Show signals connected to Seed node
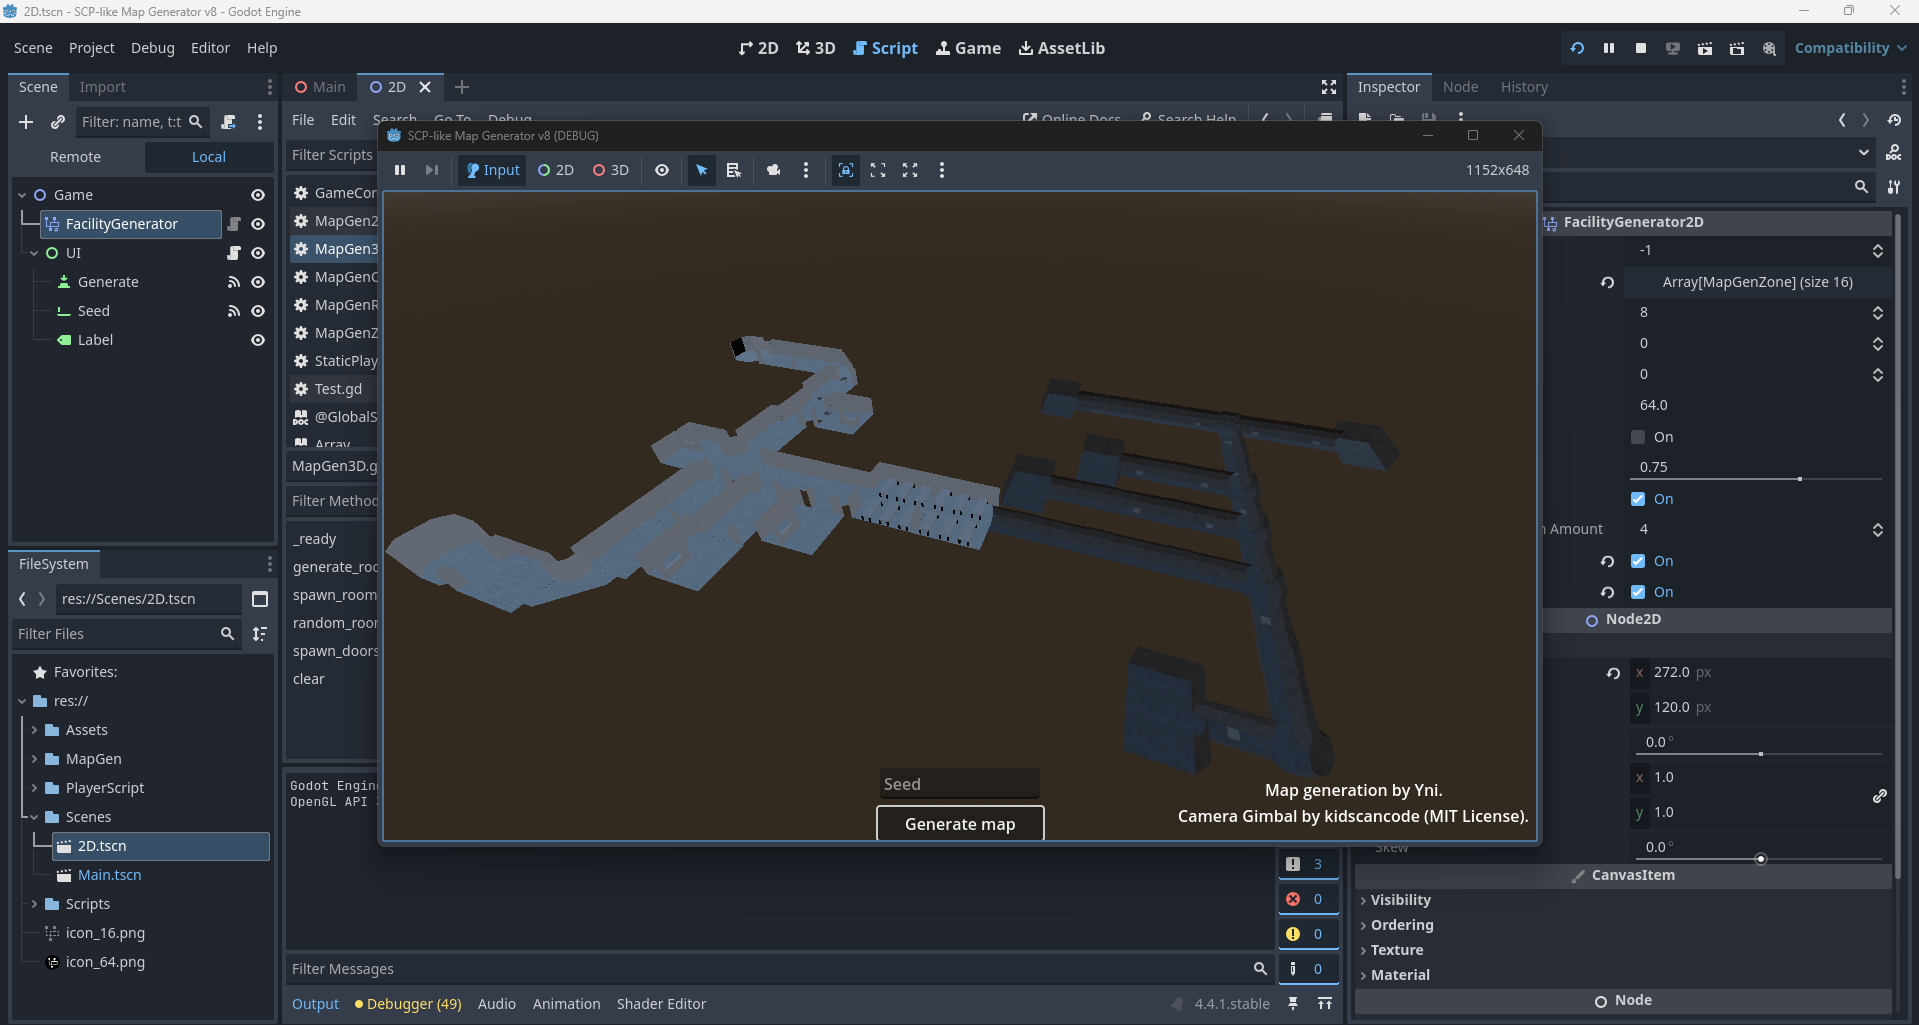Screen dimensions: 1919x1025 tap(234, 311)
